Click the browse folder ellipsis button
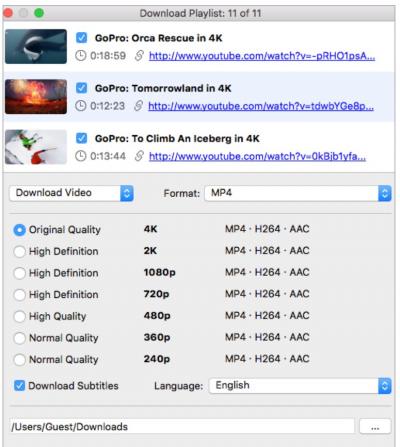This screenshot has width=400, height=447. (x=375, y=427)
